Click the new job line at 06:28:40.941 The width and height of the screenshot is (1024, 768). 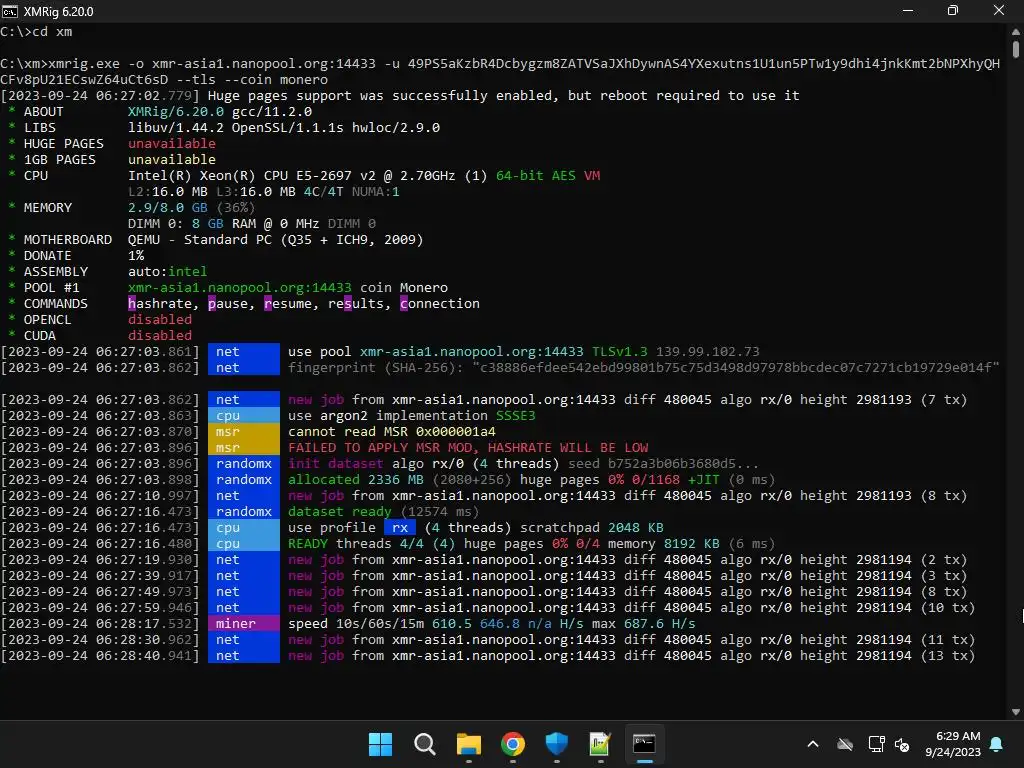[x=488, y=656]
